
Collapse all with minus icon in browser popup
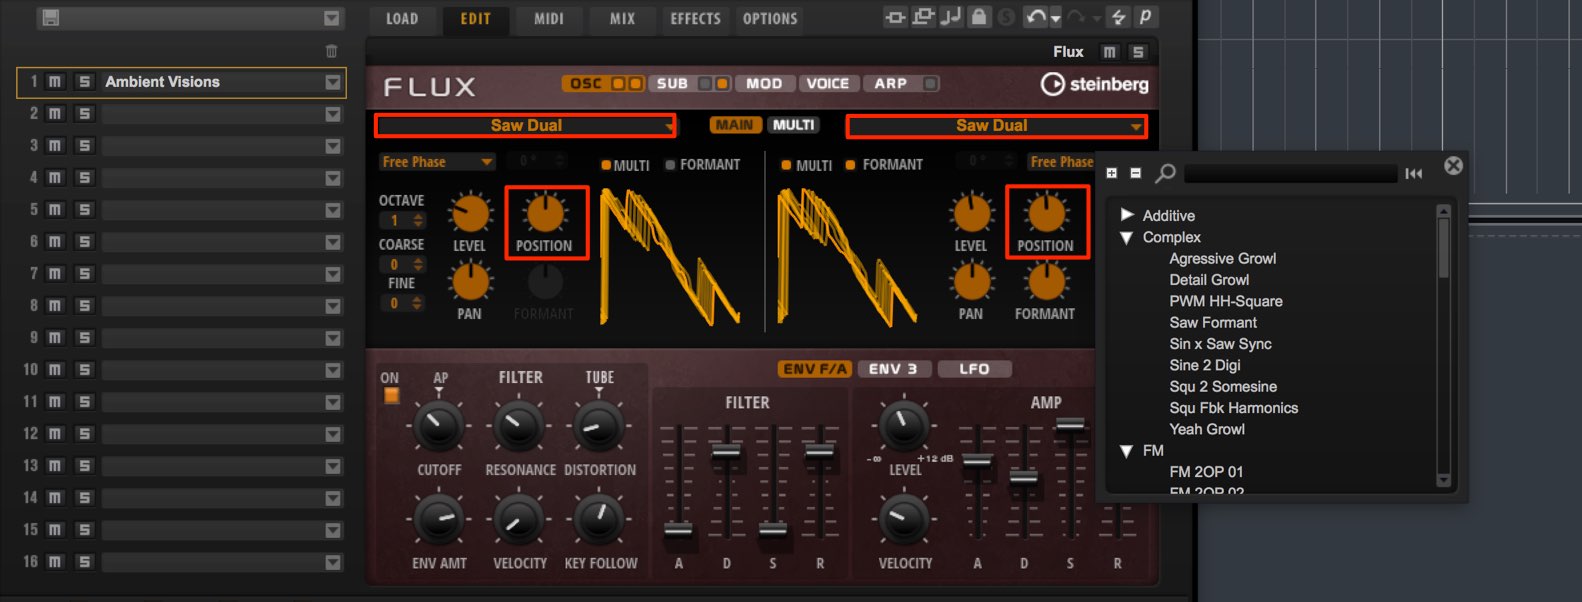1135,173
